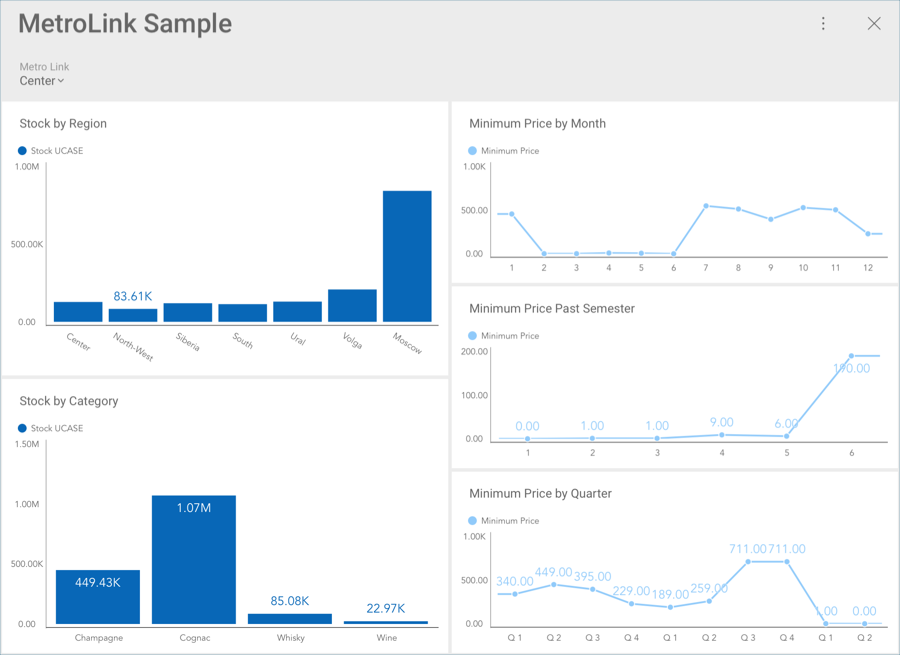Toggle Stock UCASE legend in Stock by Region

tap(51, 151)
